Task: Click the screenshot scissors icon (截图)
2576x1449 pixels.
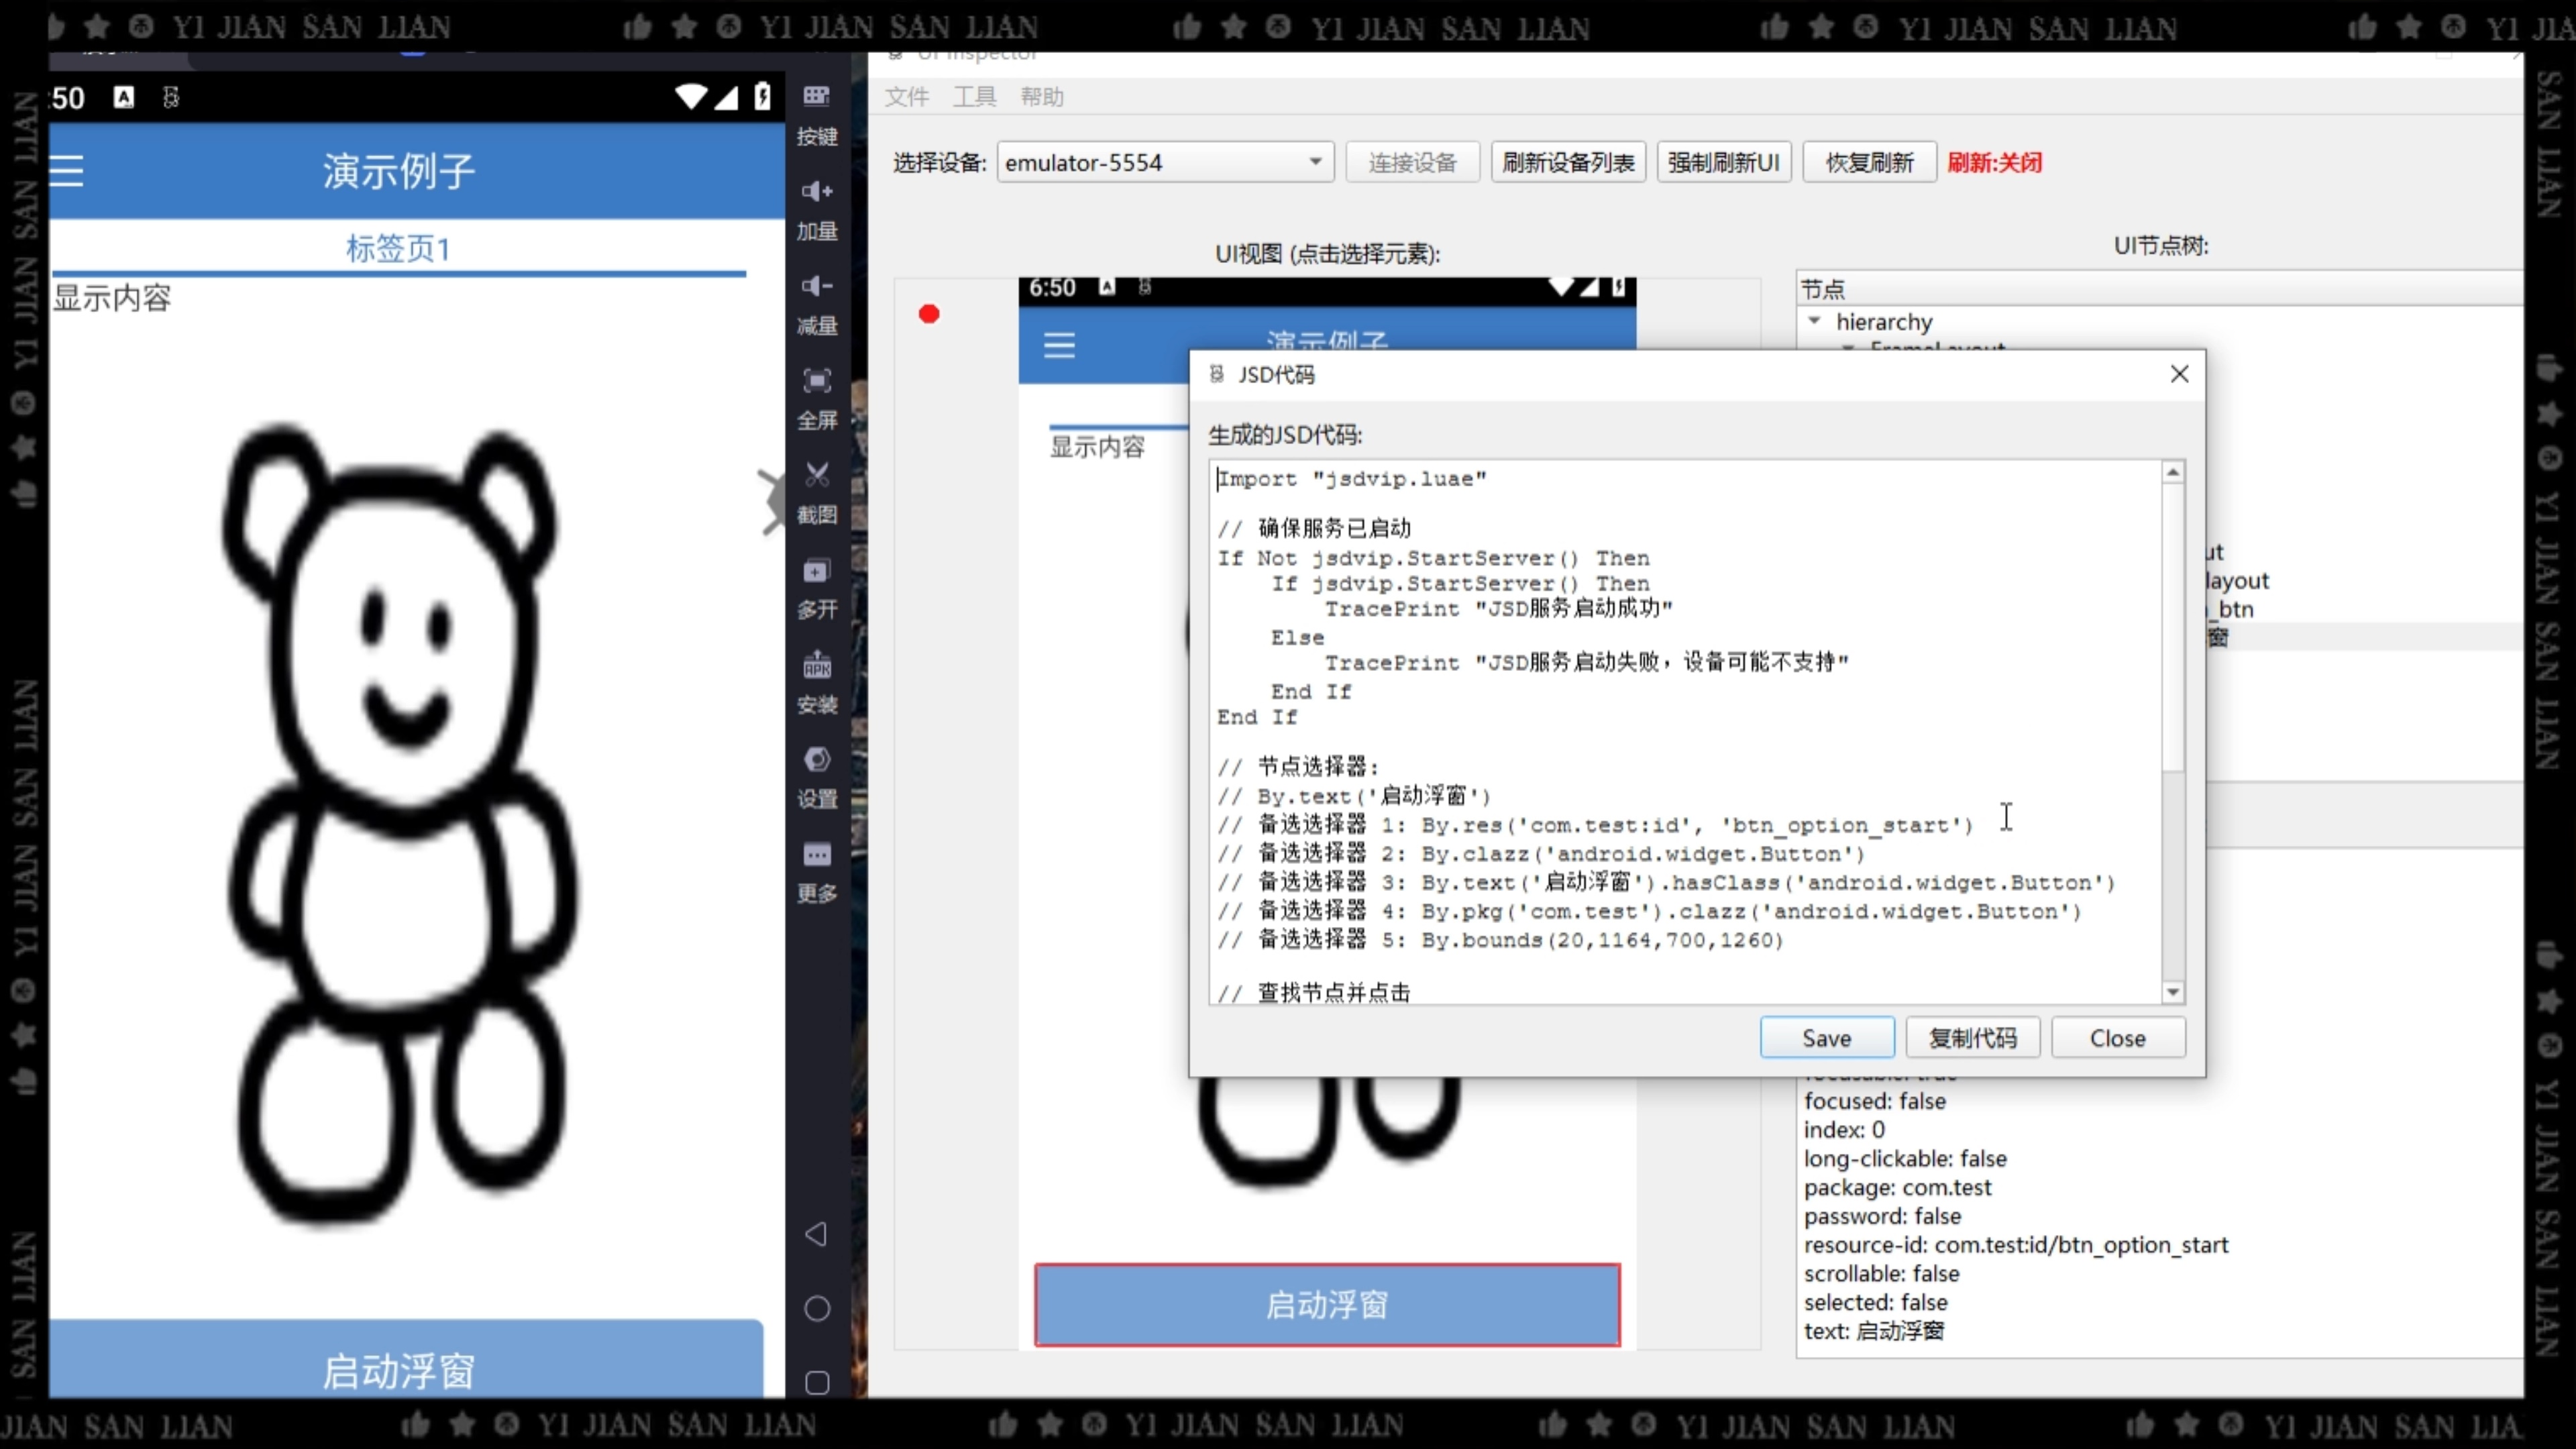Action: coord(816,475)
